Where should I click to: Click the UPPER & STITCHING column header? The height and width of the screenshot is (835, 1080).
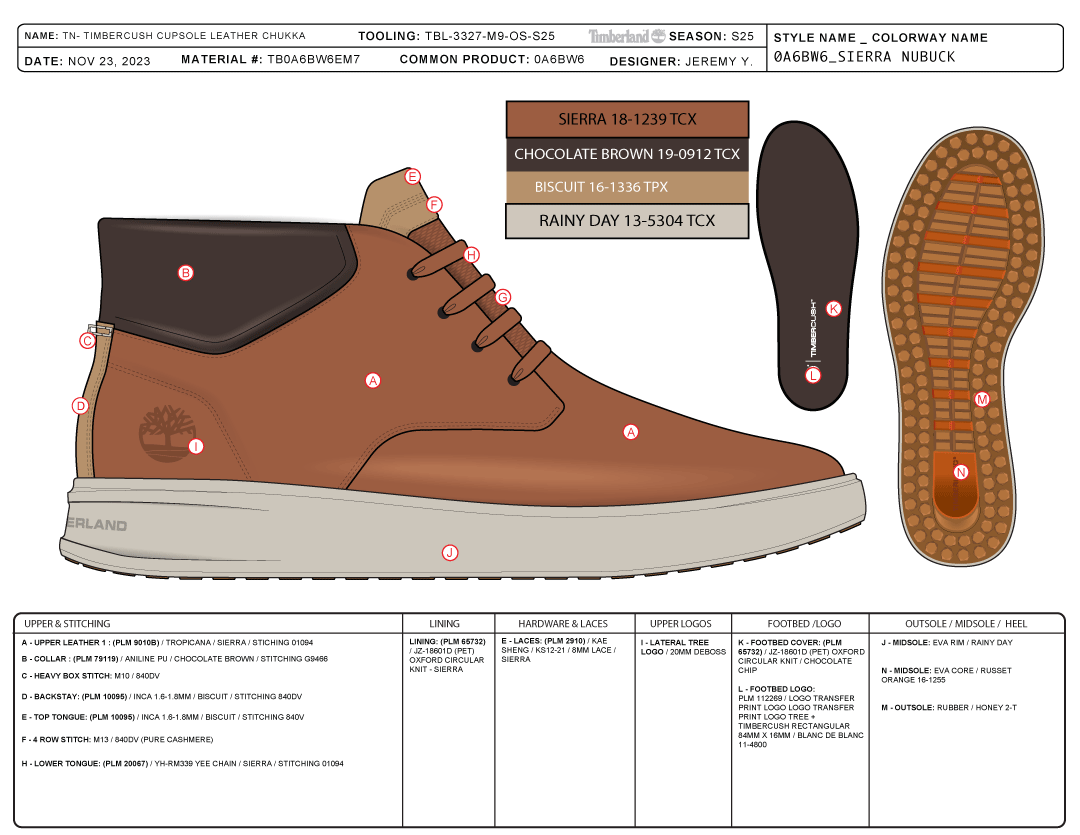(x=67, y=623)
